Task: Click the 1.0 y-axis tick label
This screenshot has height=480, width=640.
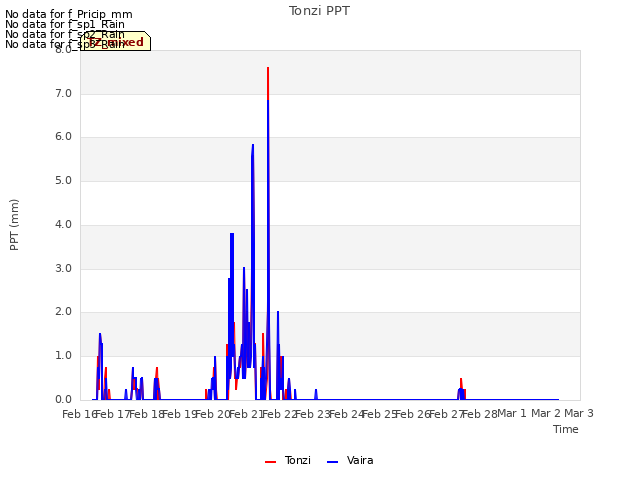Action: 63,356
